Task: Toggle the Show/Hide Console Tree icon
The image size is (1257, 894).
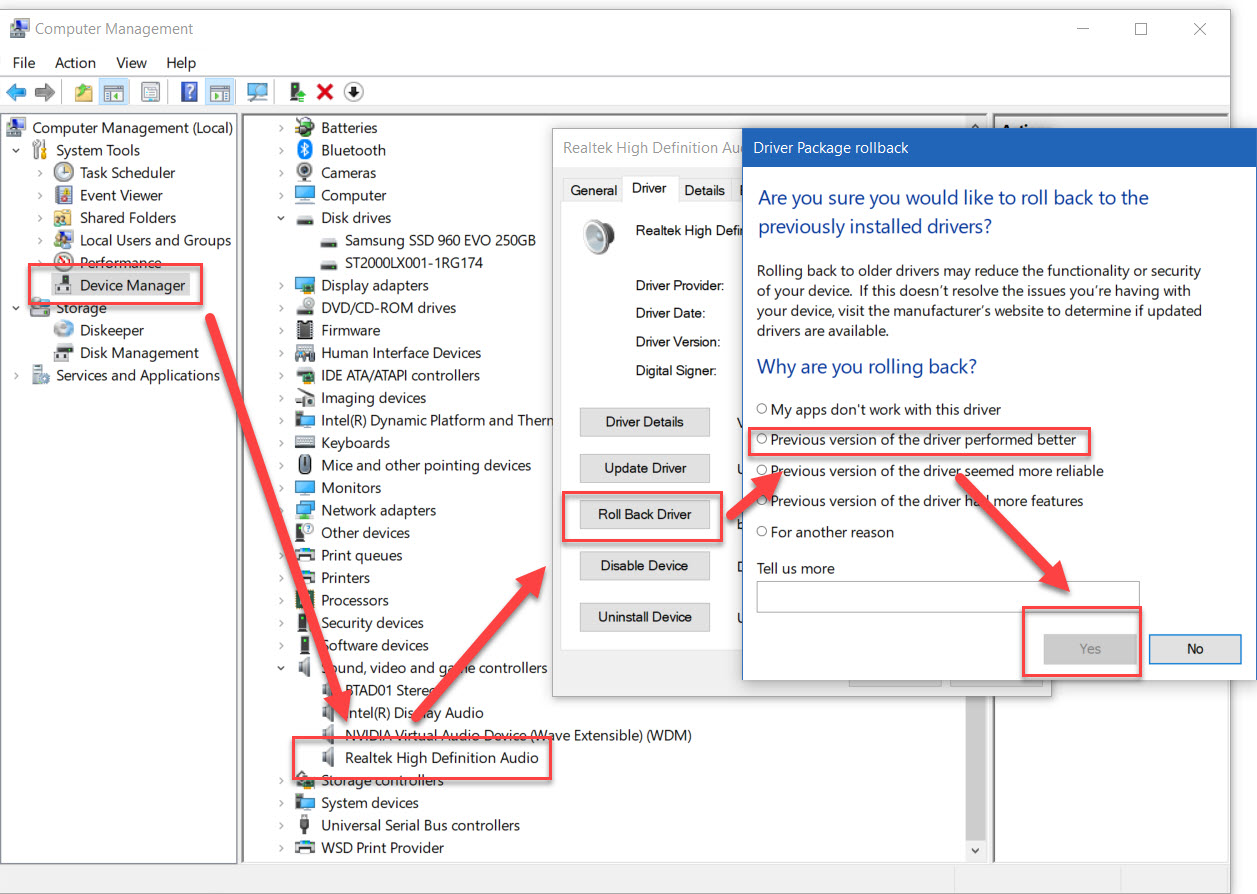Action: pyautogui.click(x=114, y=92)
